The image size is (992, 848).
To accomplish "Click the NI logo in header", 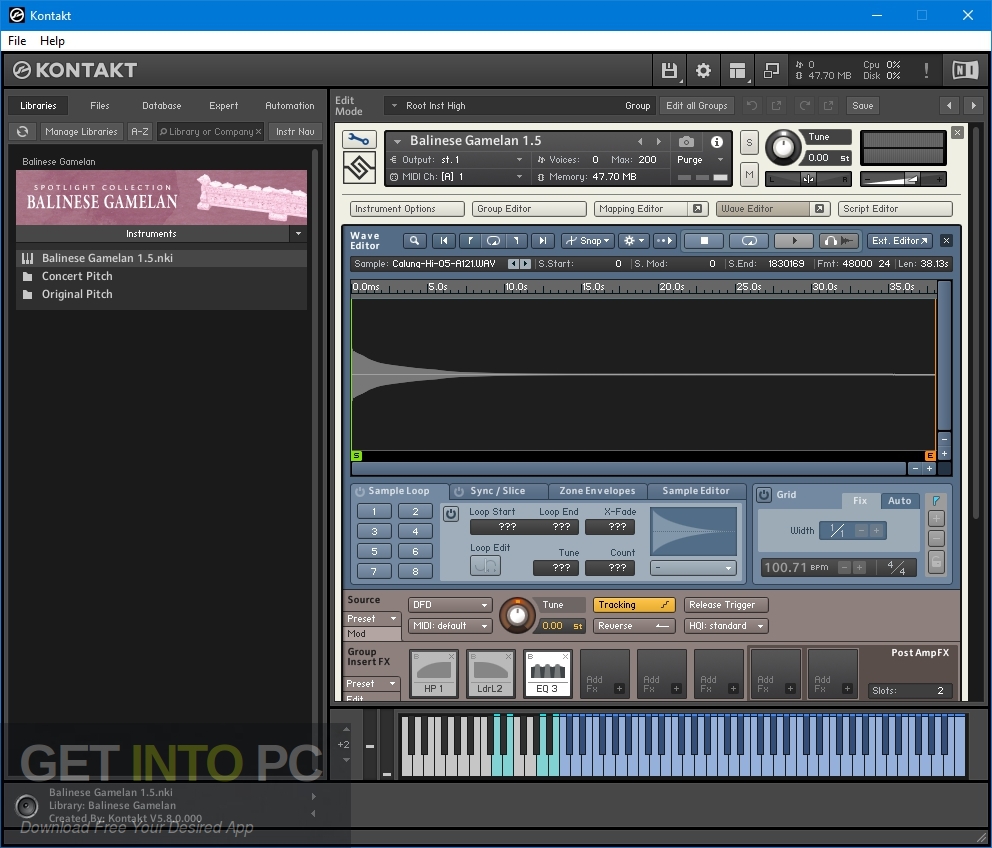I will 965,70.
